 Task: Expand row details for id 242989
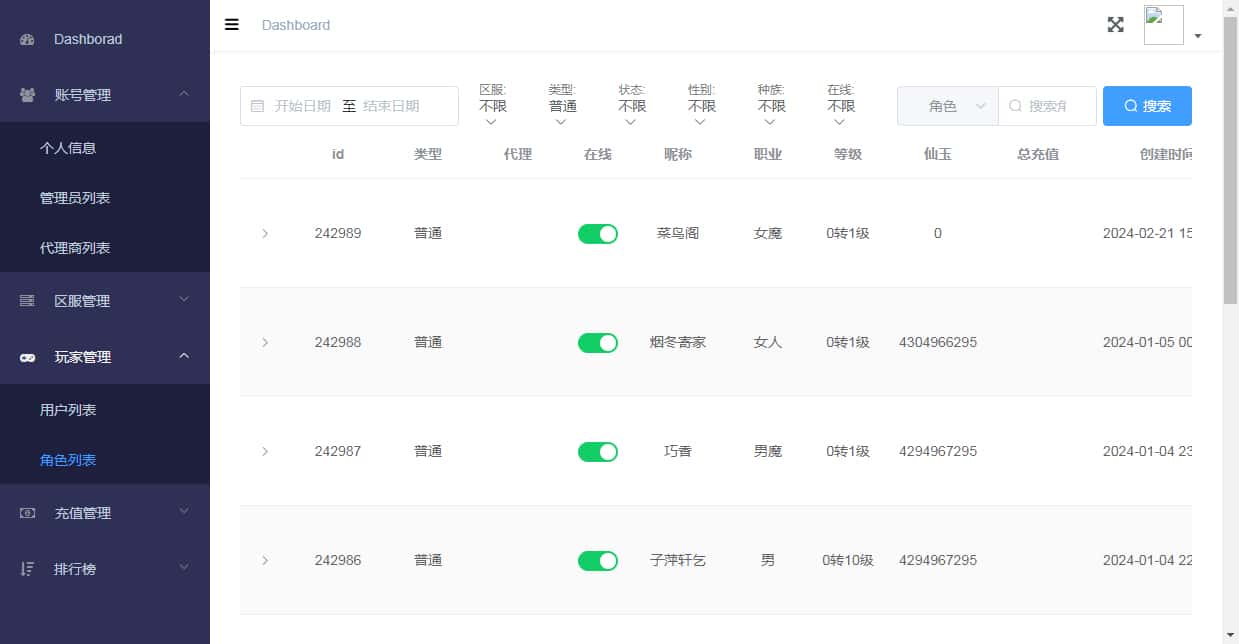pos(265,234)
